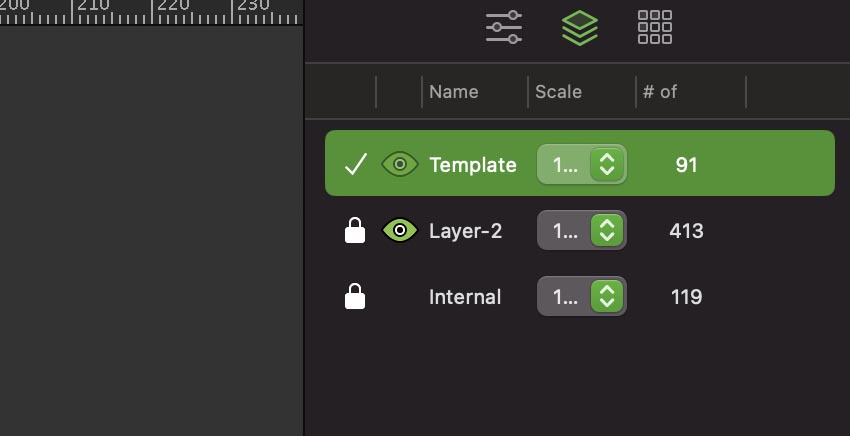Select the Internal layer name

click(465, 297)
